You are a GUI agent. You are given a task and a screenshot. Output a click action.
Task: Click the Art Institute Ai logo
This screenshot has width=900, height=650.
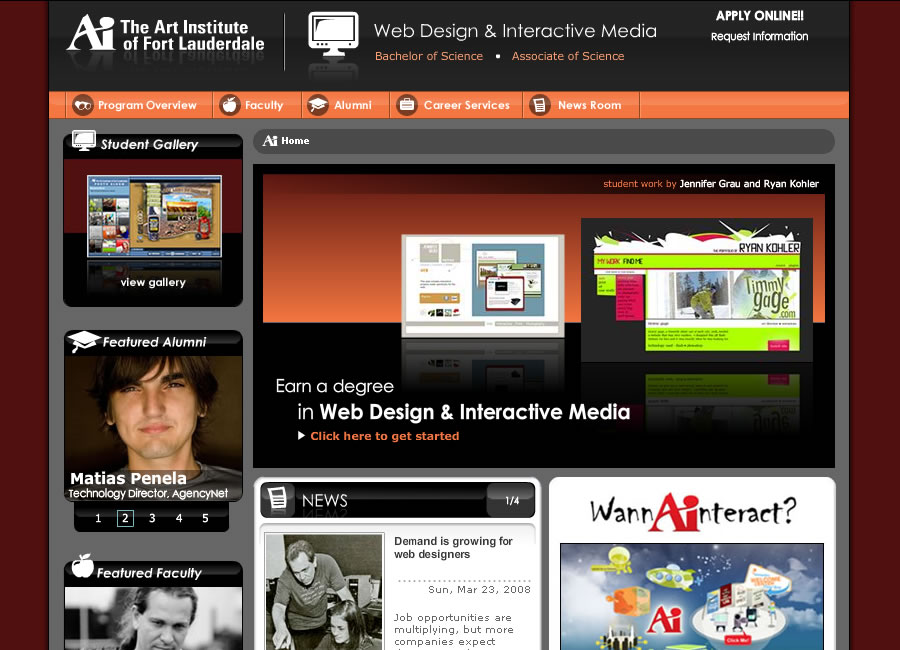(90, 33)
